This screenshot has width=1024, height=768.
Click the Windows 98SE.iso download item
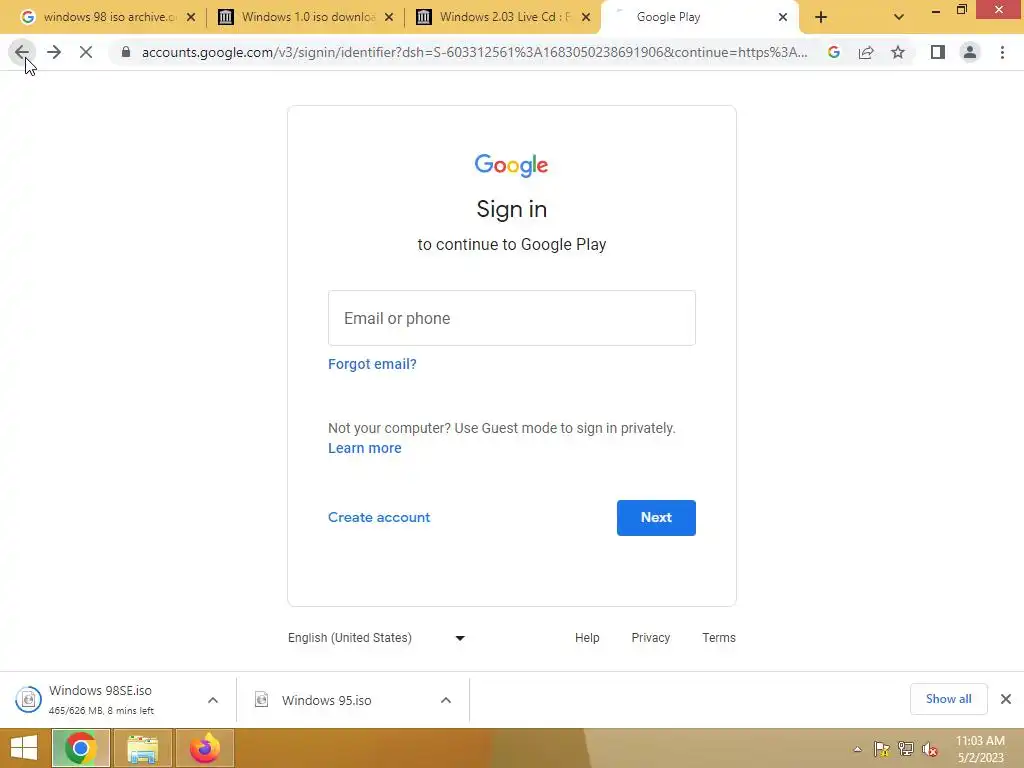click(100, 699)
